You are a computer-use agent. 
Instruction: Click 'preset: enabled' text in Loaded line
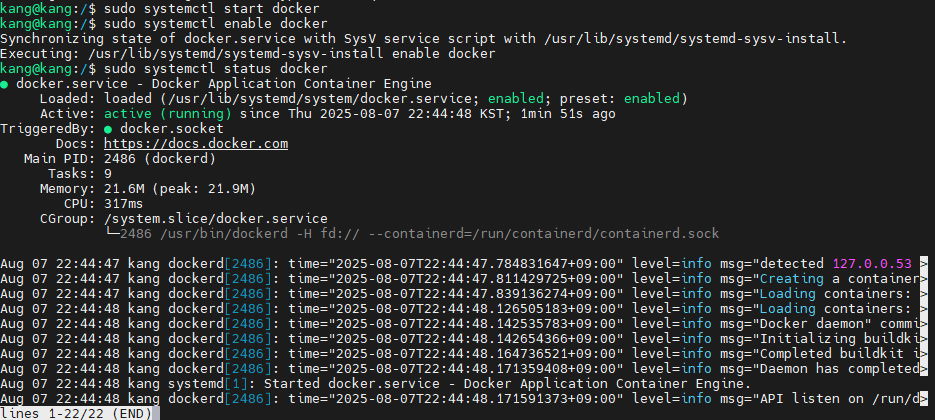(620, 98)
